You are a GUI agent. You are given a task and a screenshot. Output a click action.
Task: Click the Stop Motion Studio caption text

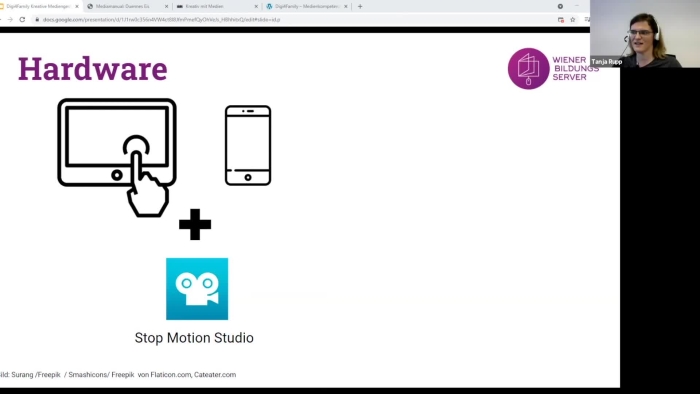click(x=194, y=338)
